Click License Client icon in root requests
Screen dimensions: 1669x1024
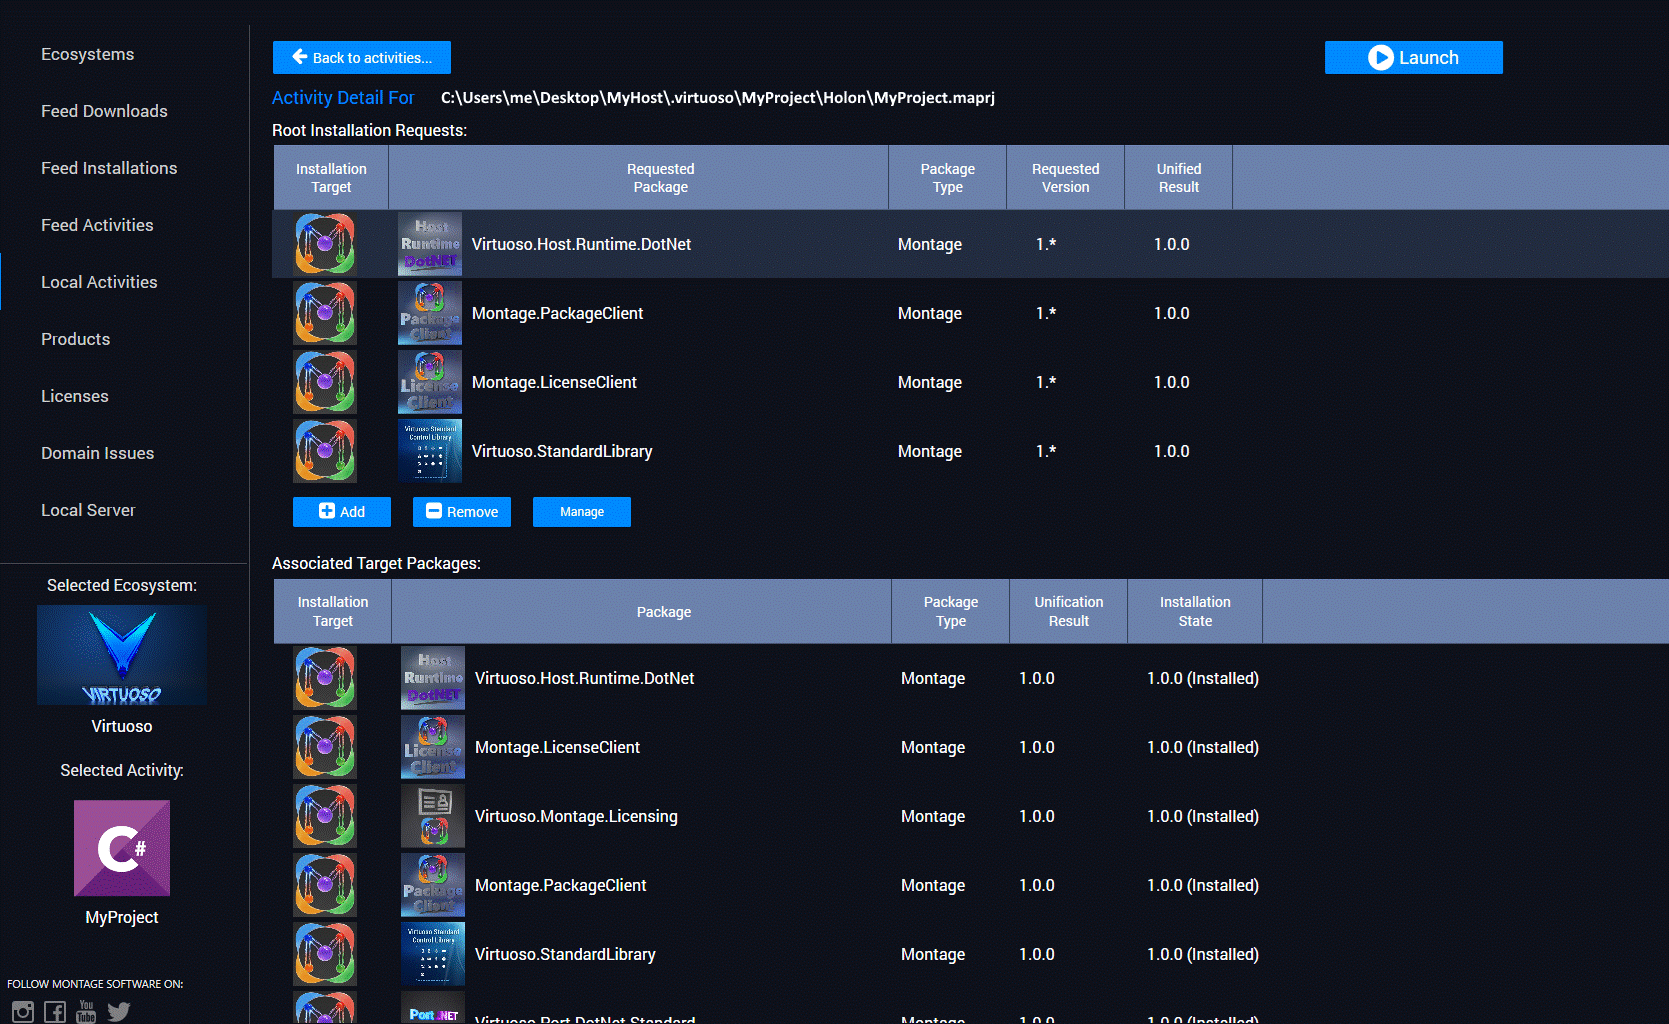pyautogui.click(x=430, y=382)
